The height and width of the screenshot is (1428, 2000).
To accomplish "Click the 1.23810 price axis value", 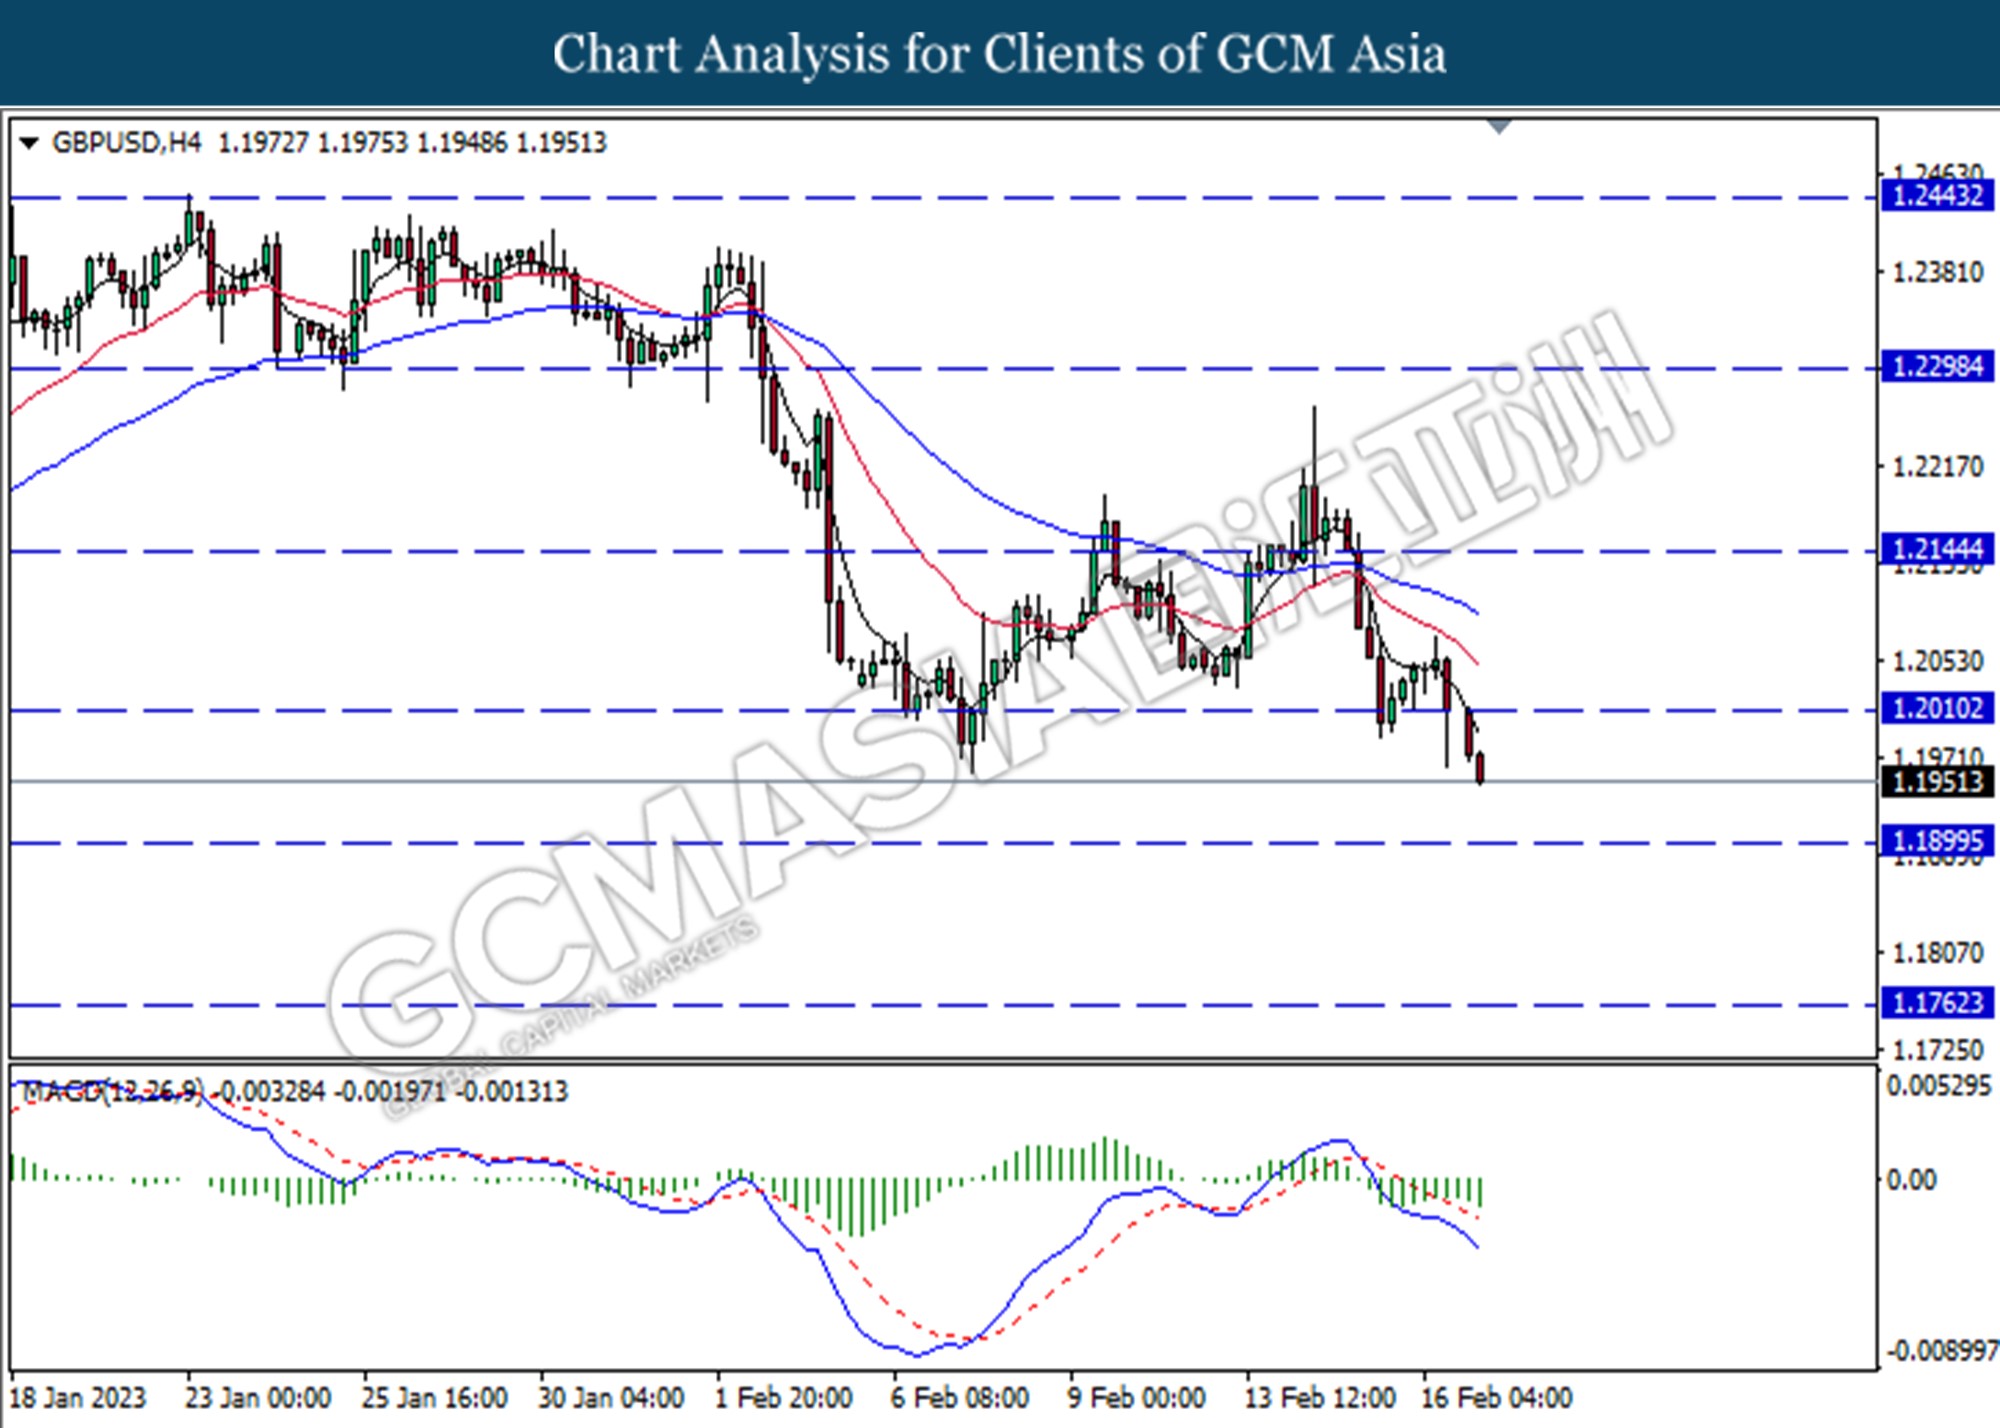I will [1938, 272].
